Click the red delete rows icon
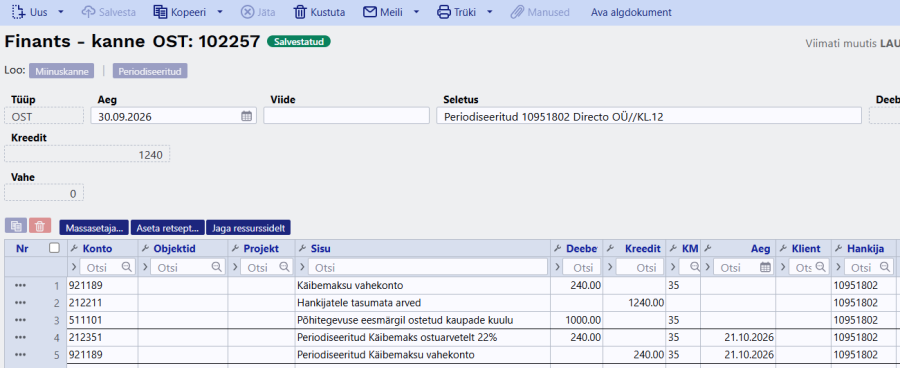This screenshot has height=368, width=900. coord(40,226)
